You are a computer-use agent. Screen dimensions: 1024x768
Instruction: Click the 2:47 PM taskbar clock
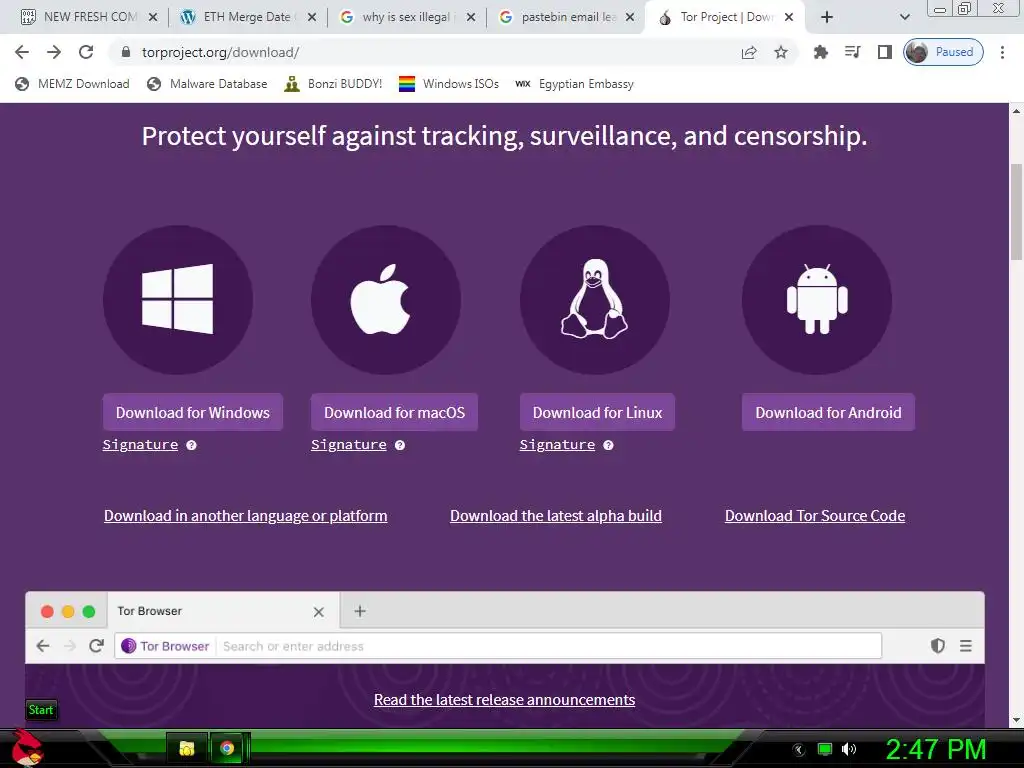pos(935,749)
